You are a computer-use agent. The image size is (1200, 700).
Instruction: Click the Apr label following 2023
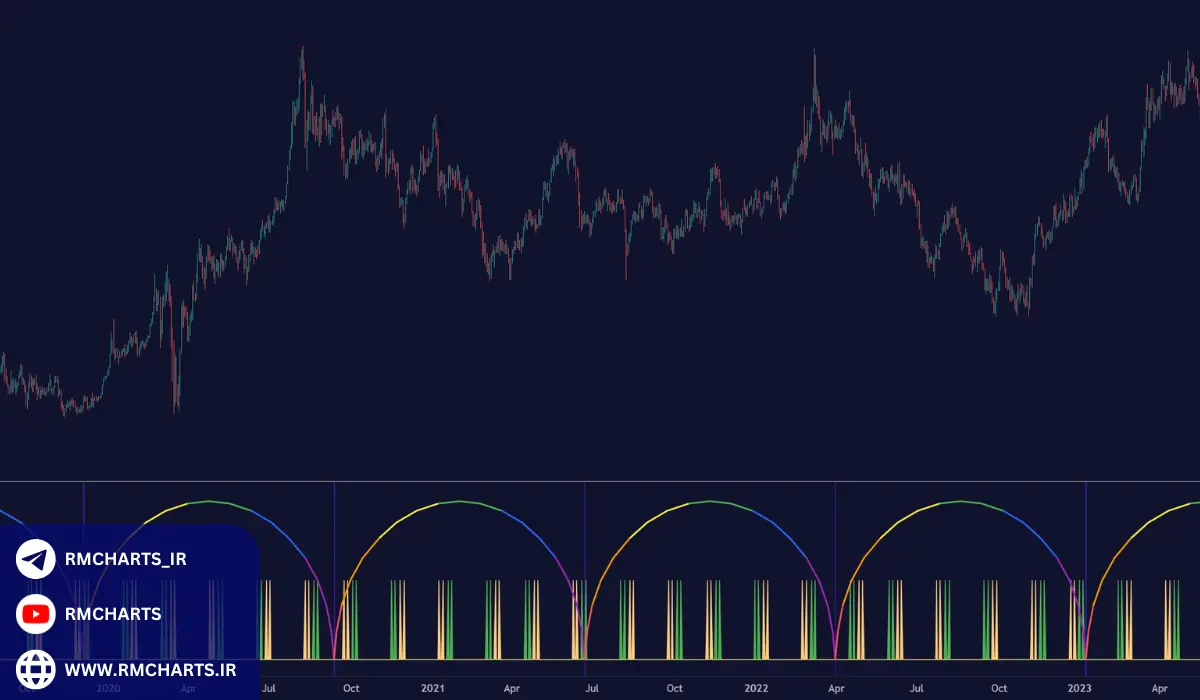(x=1160, y=688)
